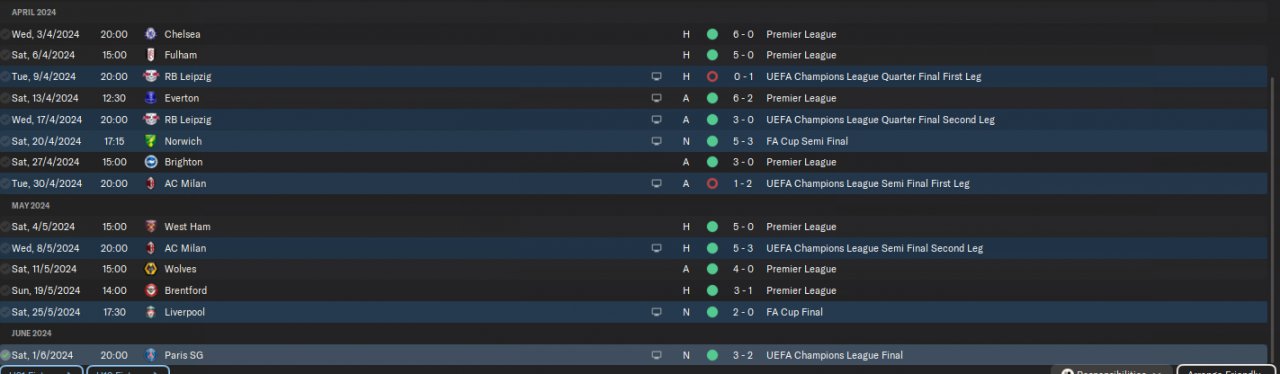Click the Arrange Friendly button
Screen dimensions: 1280x374
1227,370
